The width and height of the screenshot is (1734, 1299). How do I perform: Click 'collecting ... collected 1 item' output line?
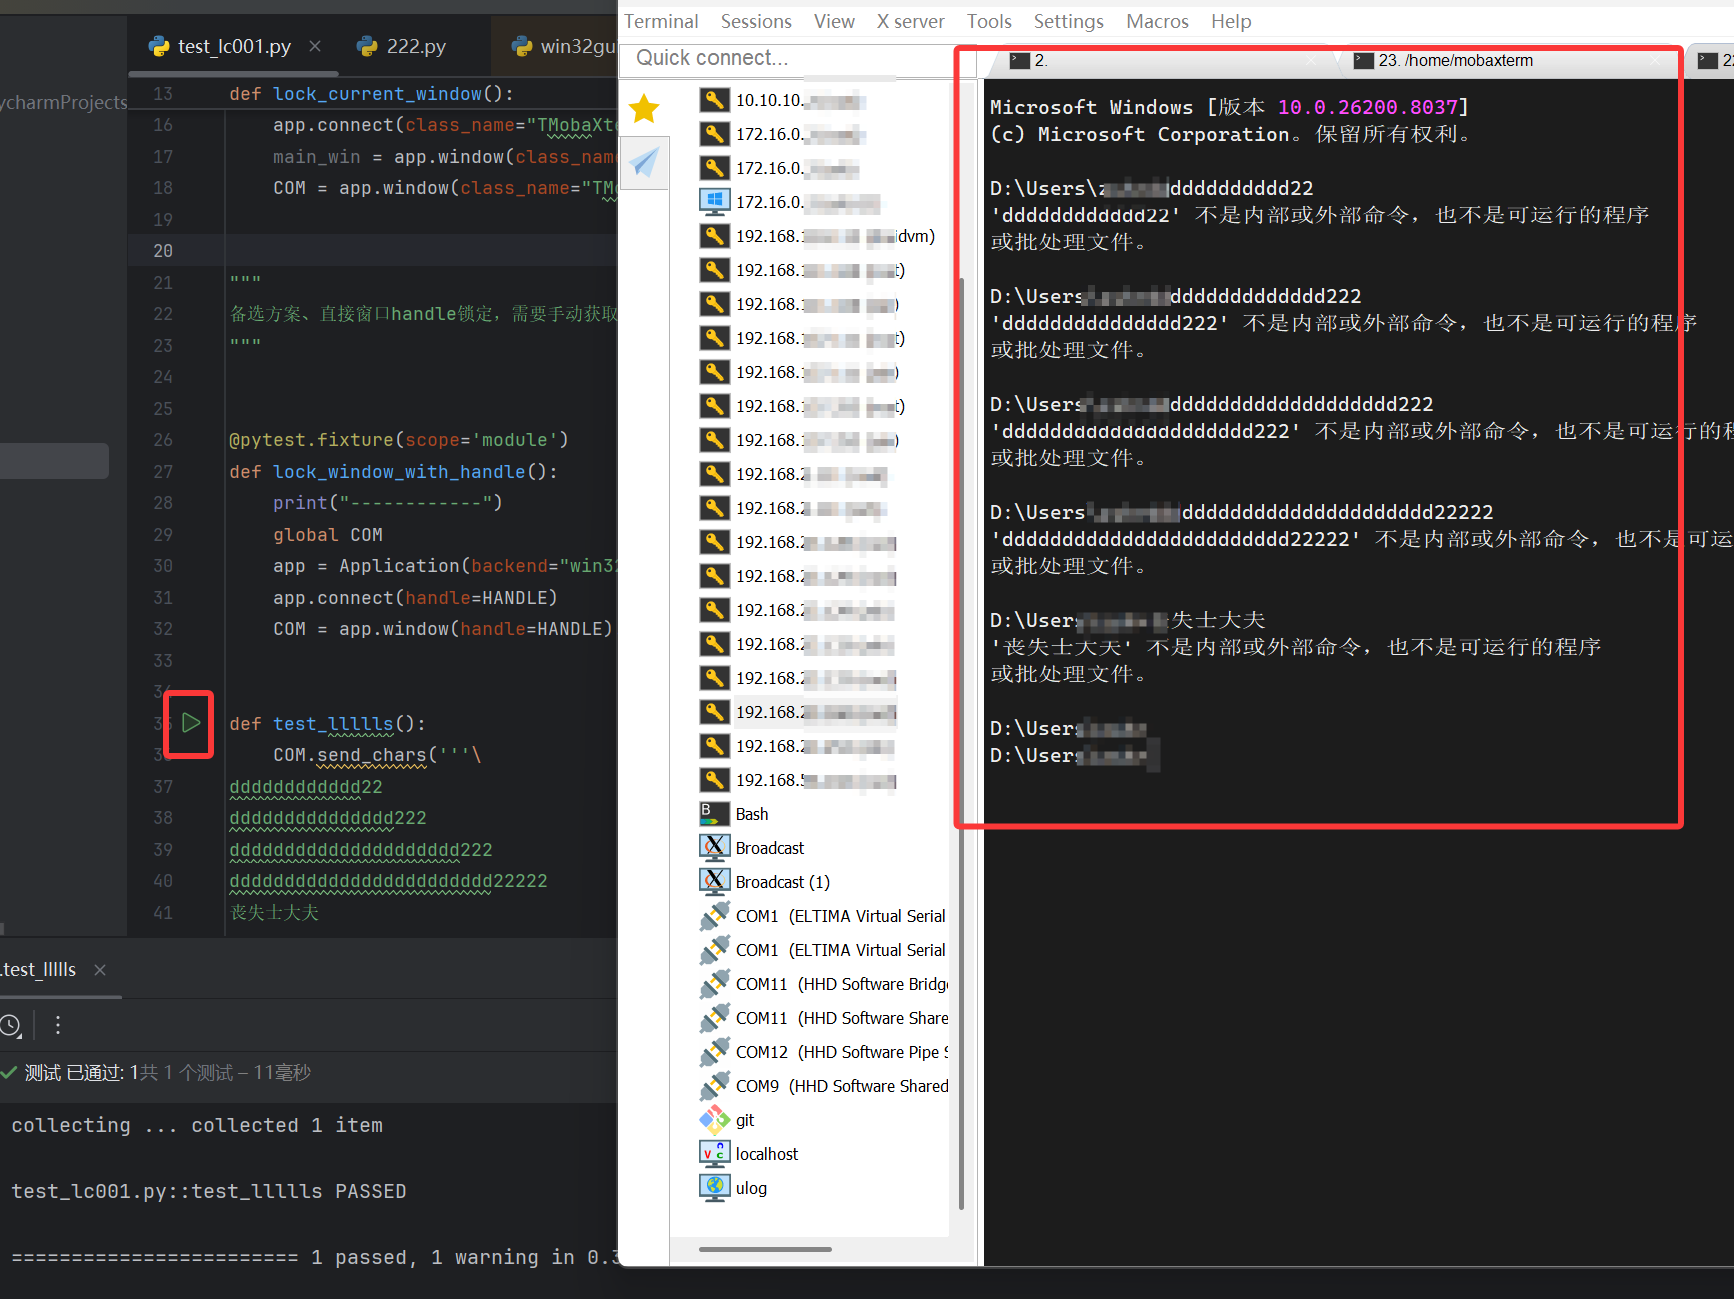tap(197, 1125)
